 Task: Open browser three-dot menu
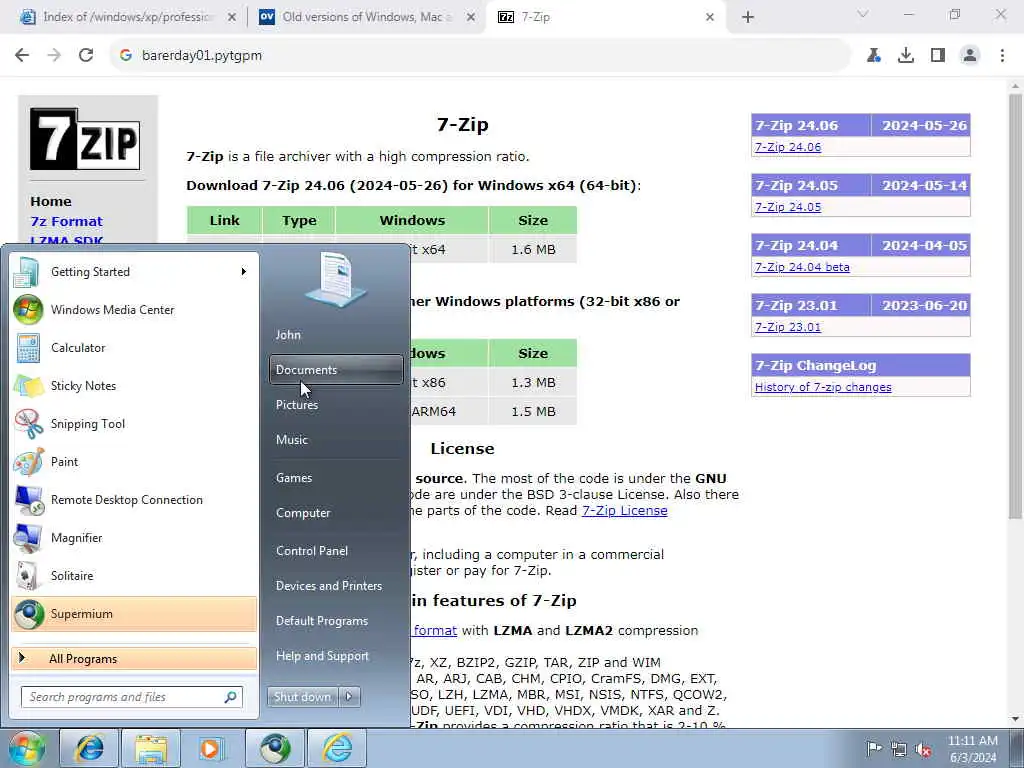coord(1002,56)
